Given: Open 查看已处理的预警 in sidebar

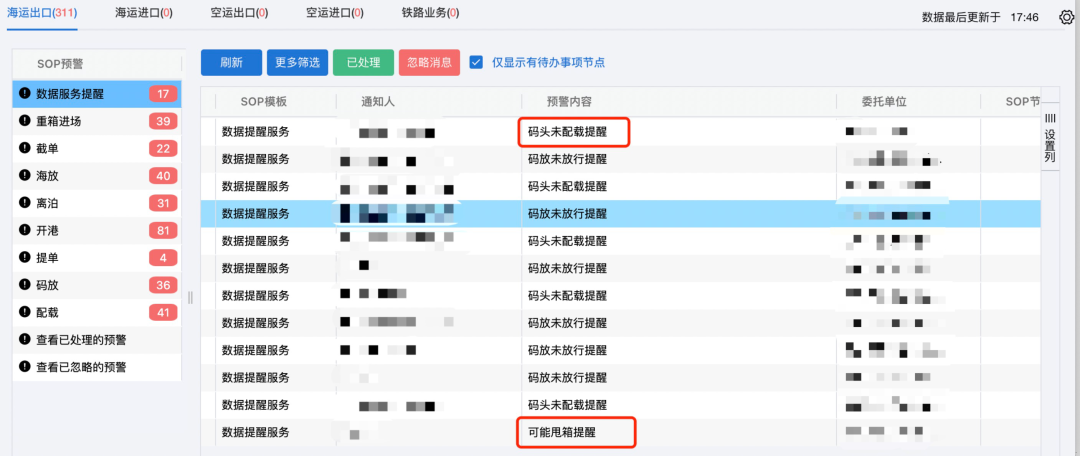Looking at the screenshot, I should [81, 340].
